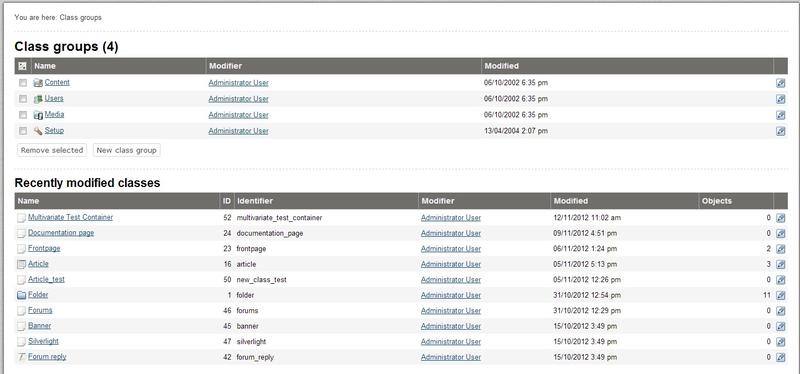Screen dimensions: 800x374
Task: Open the Article_test class link
Action: tap(46, 280)
